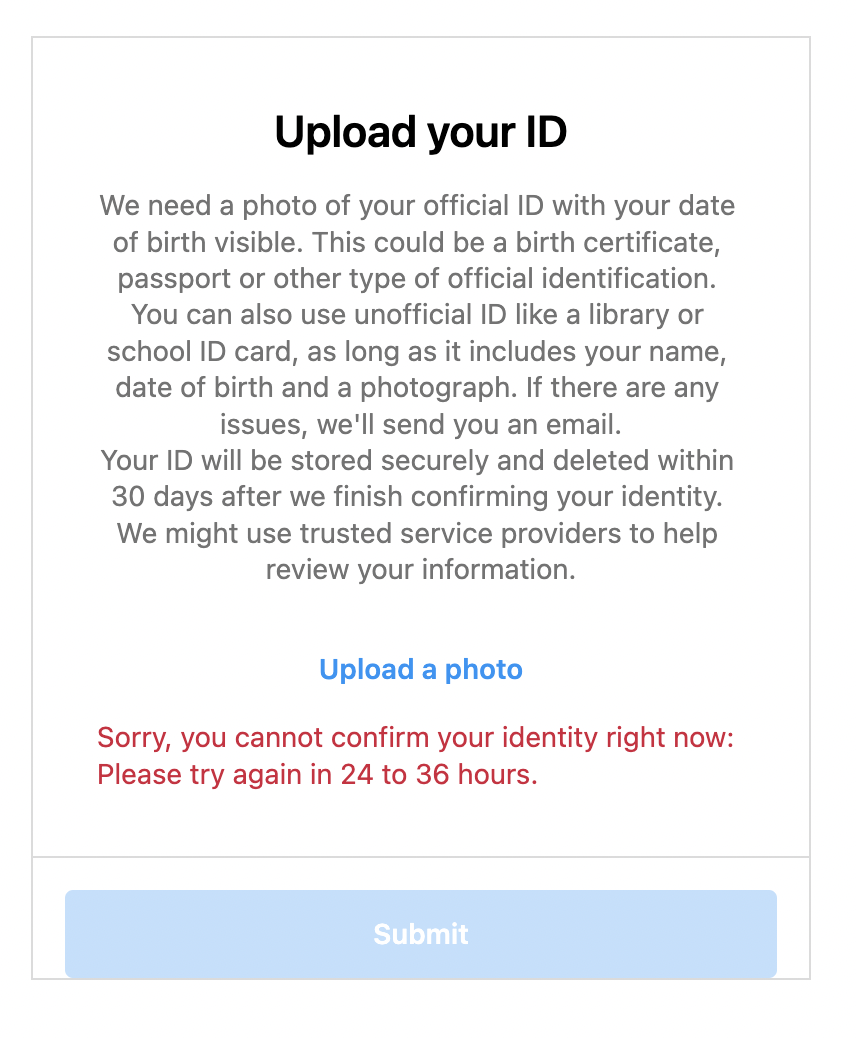This screenshot has height=1038, width=856.
Task: Click the 'school ID card' text line
Action: click(x=417, y=352)
